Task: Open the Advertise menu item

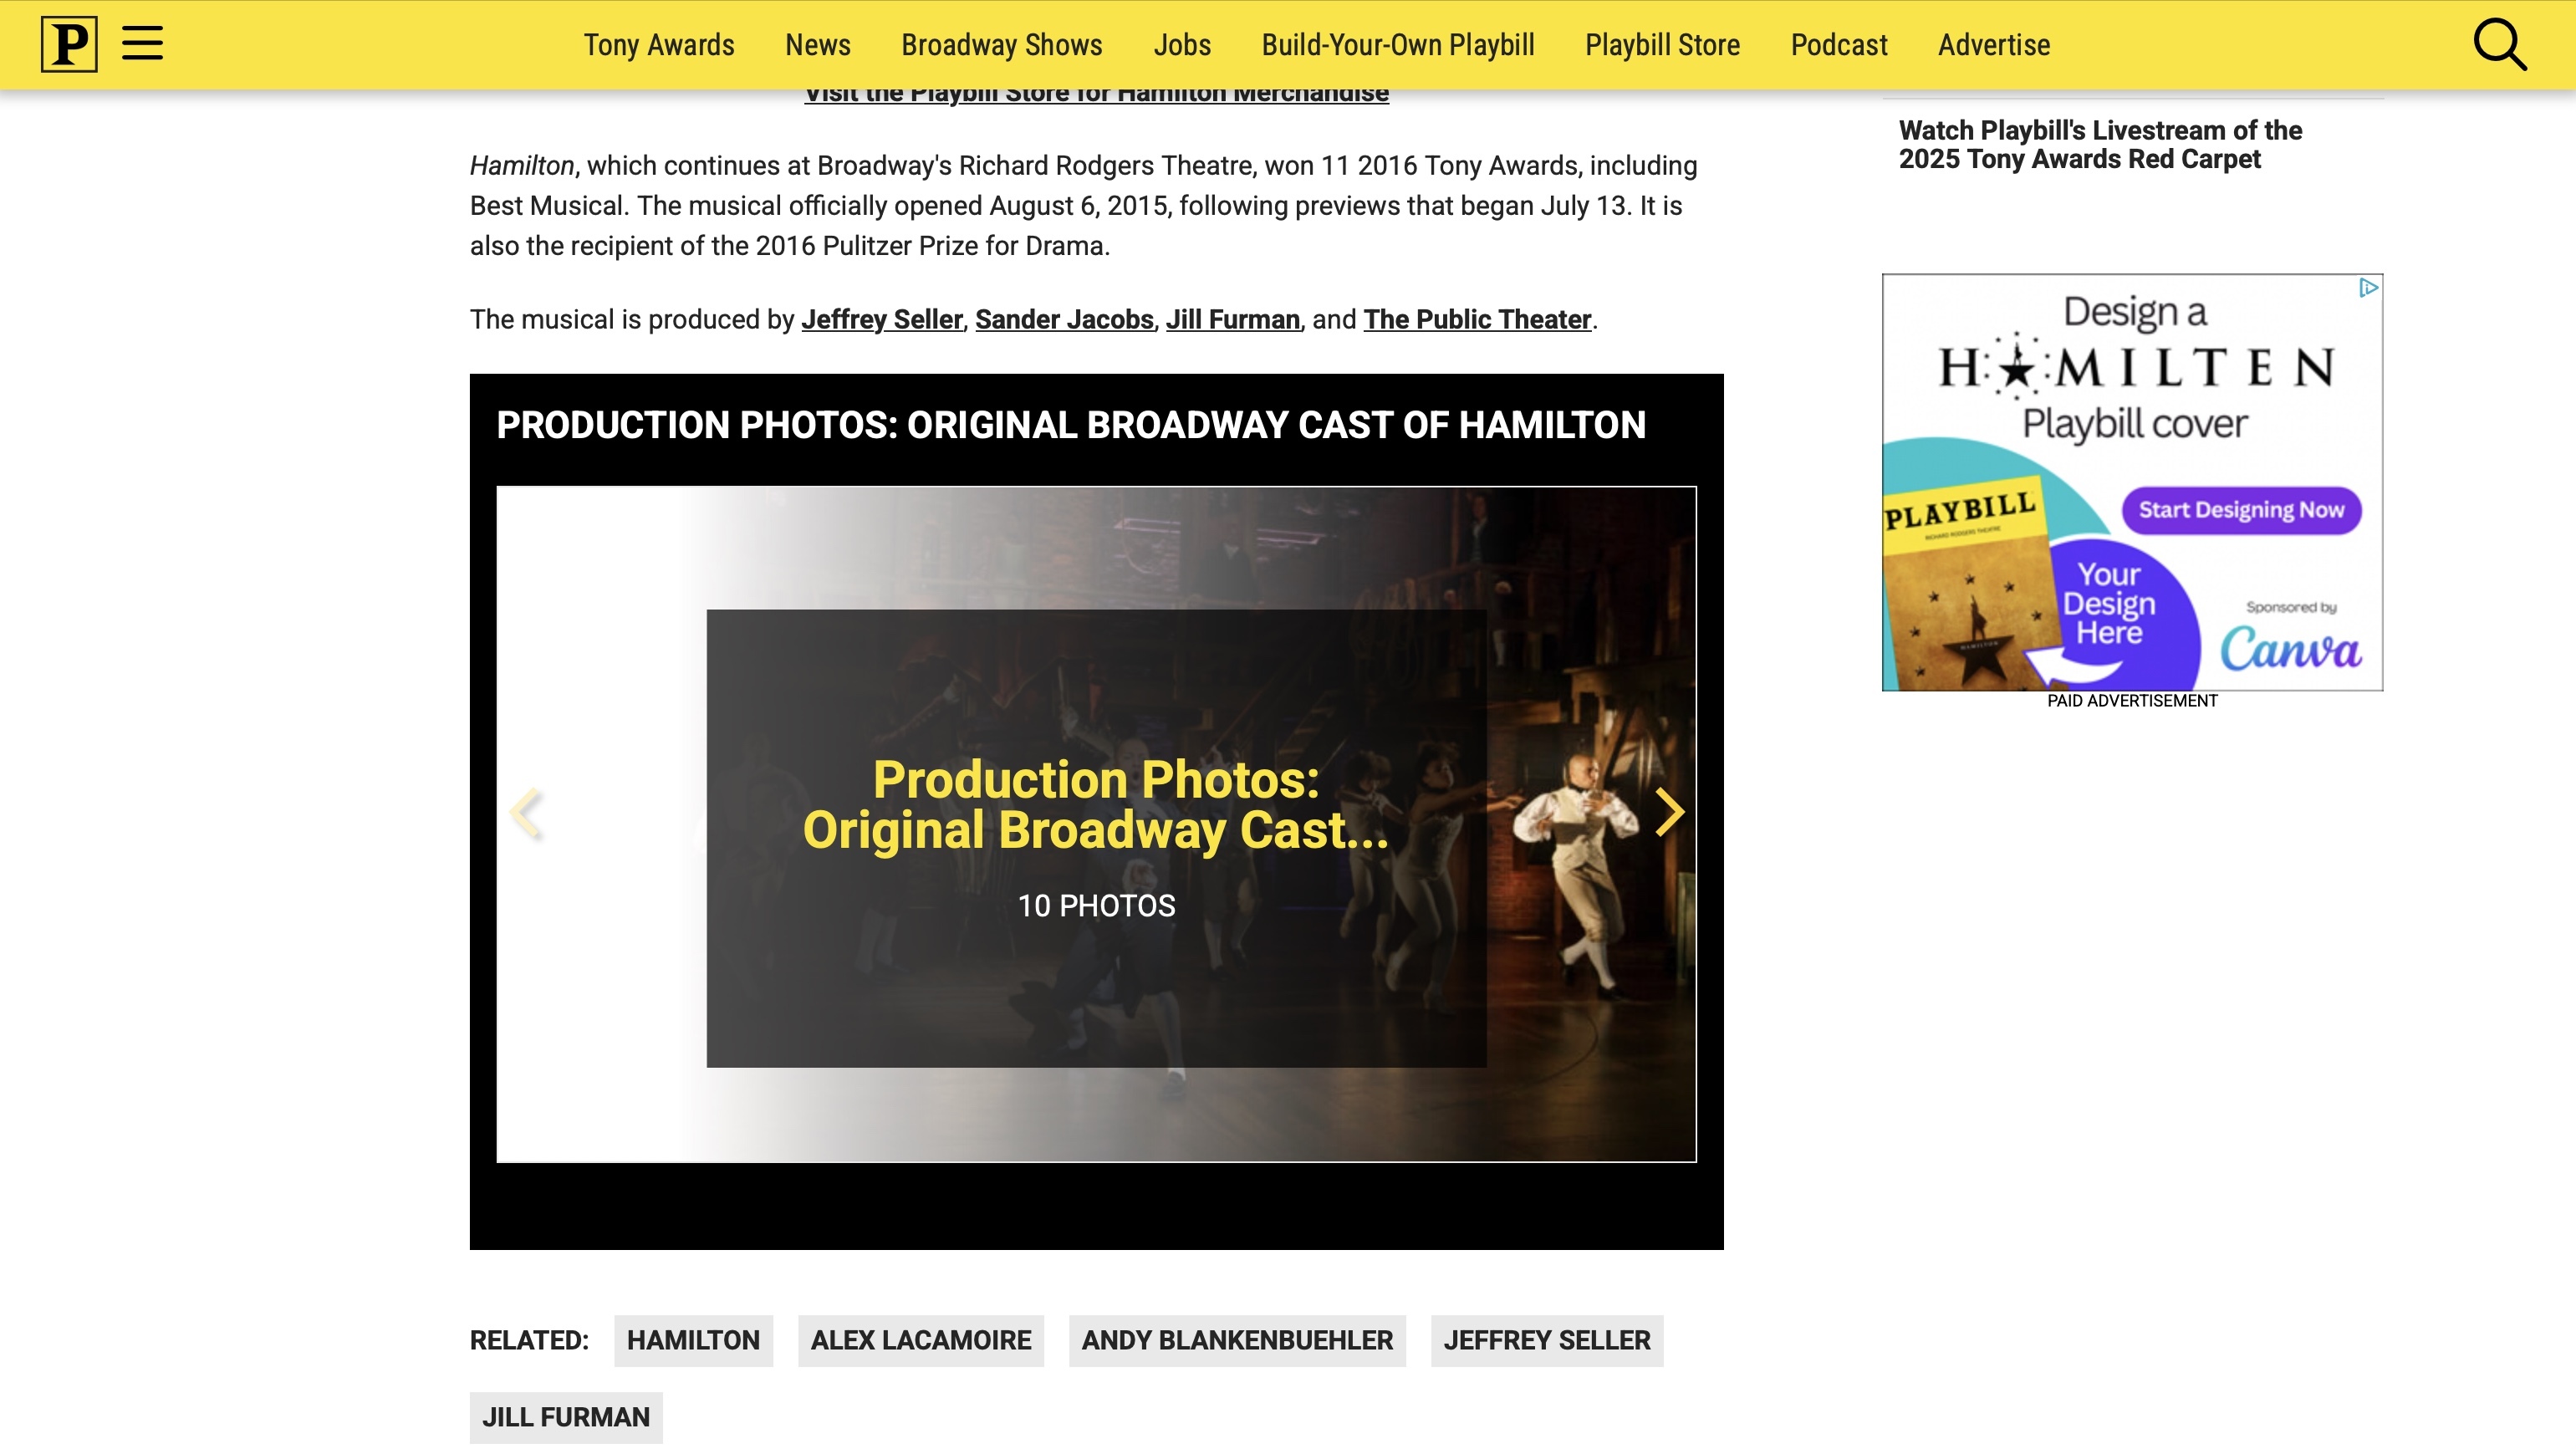Action: coord(1993,45)
